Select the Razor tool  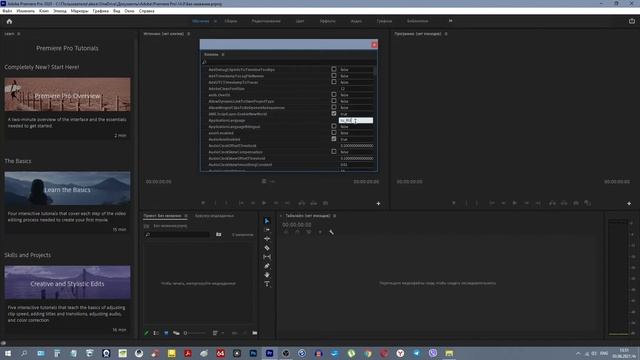click(267, 248)
